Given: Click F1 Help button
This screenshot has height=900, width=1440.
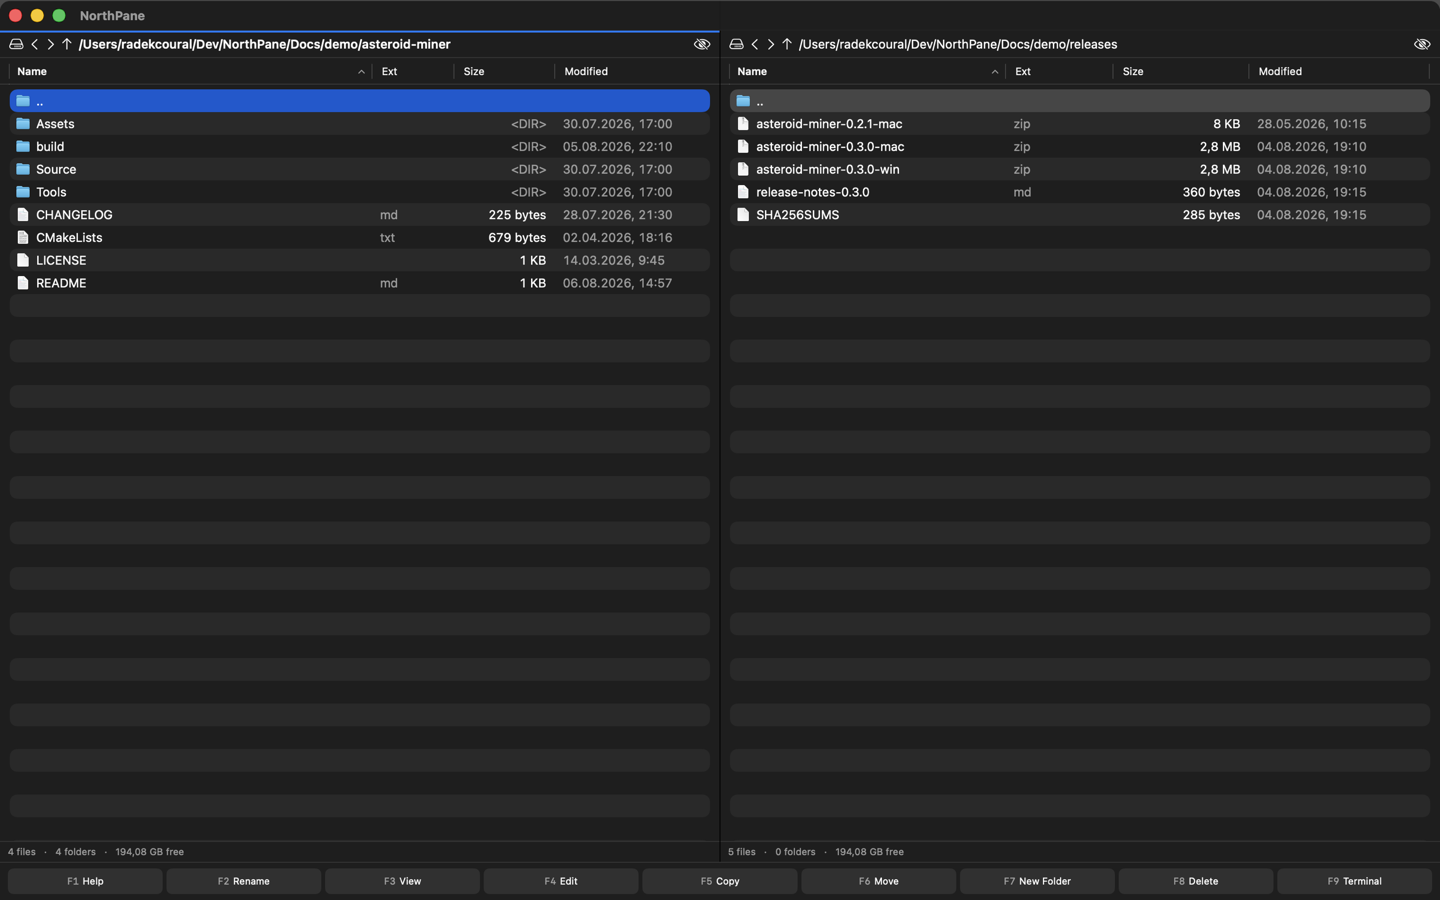Looking at the screenshot, I should [85, 881].
